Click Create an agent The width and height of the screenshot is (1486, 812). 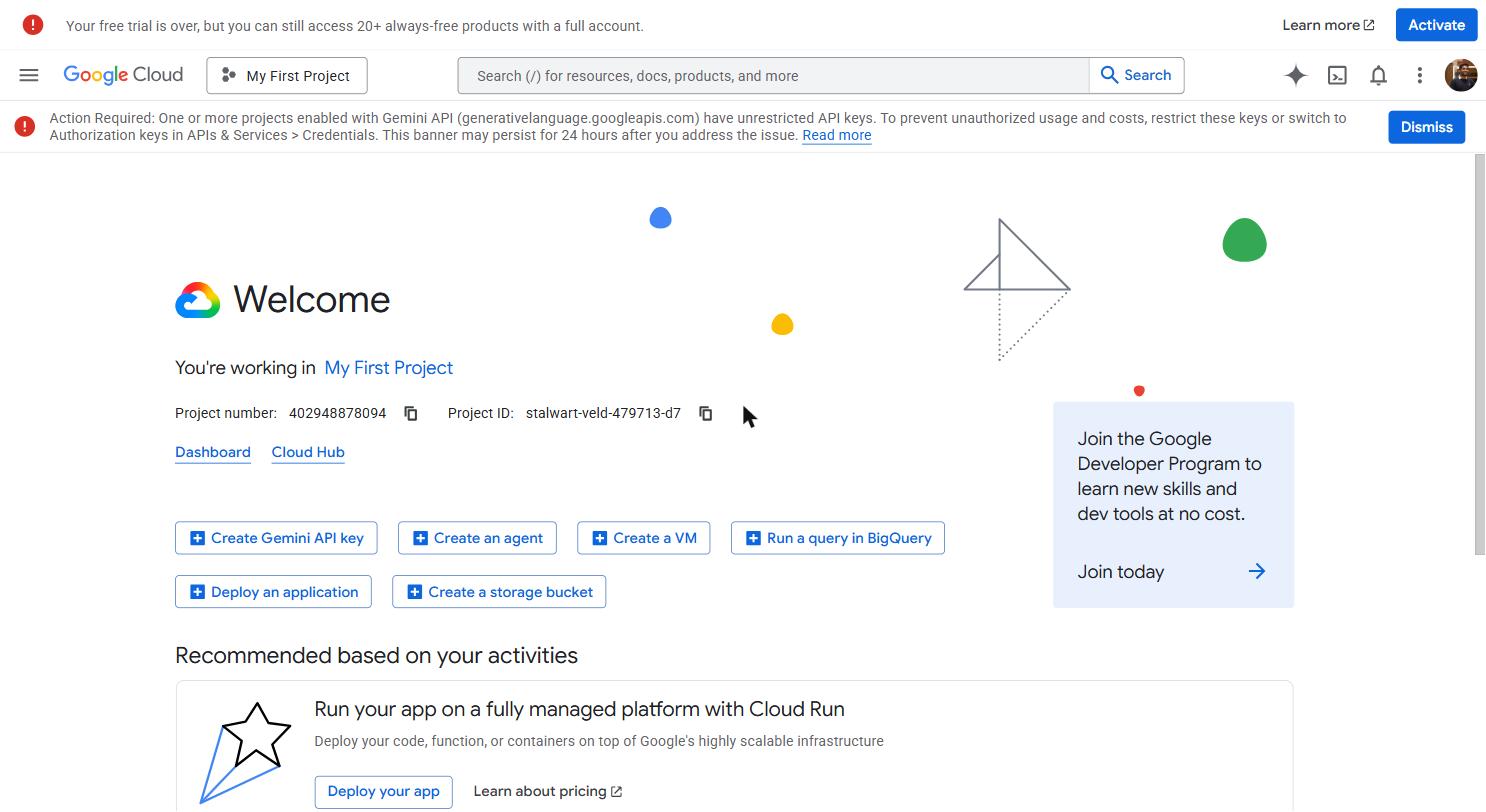tap(477, 538)
